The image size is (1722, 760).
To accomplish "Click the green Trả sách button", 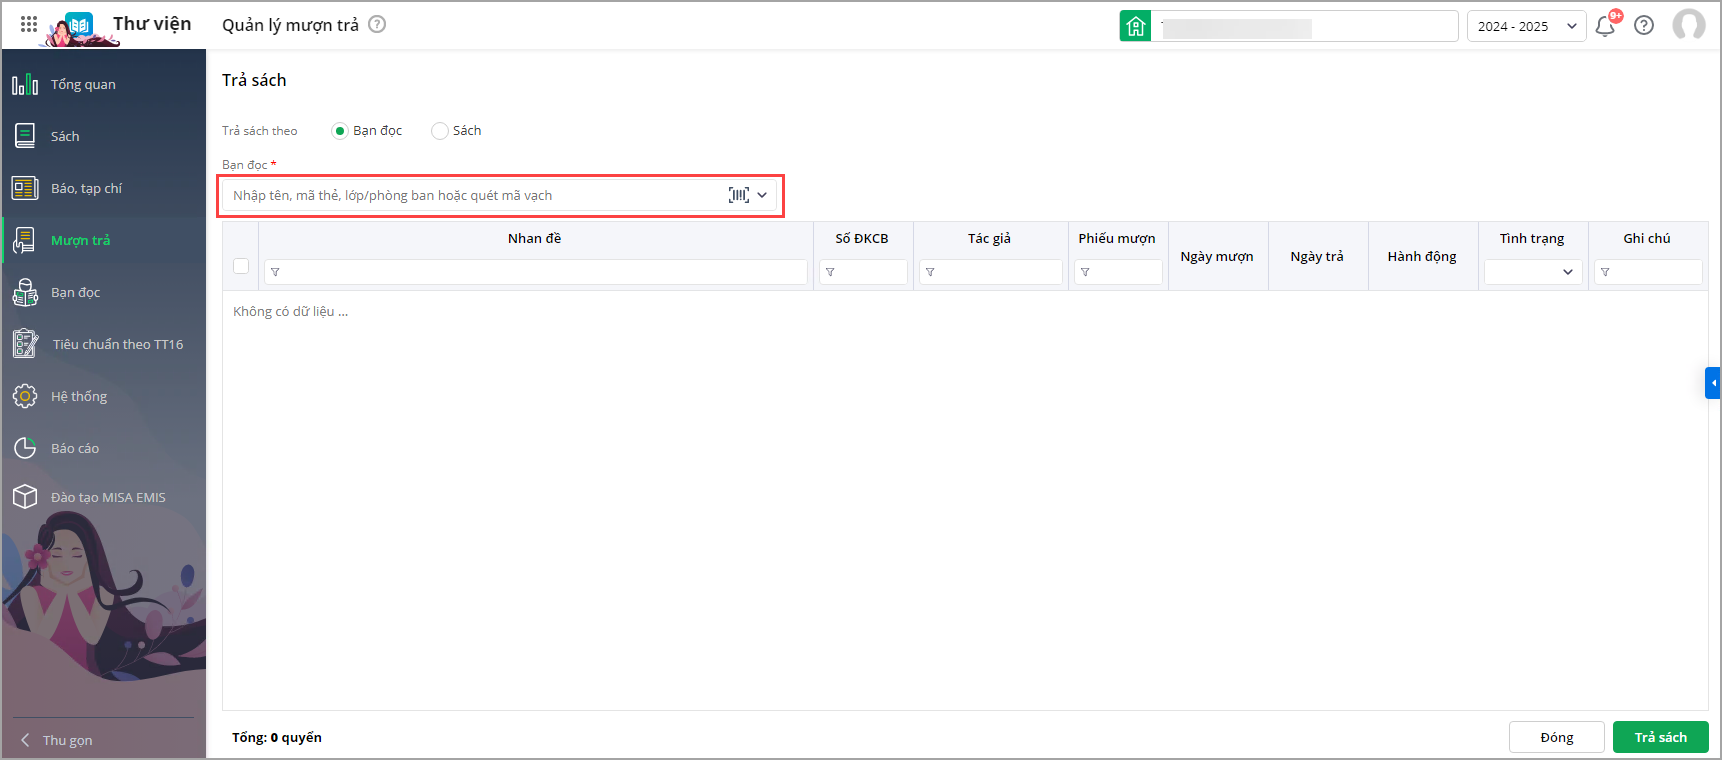I will coord(1661,737).
